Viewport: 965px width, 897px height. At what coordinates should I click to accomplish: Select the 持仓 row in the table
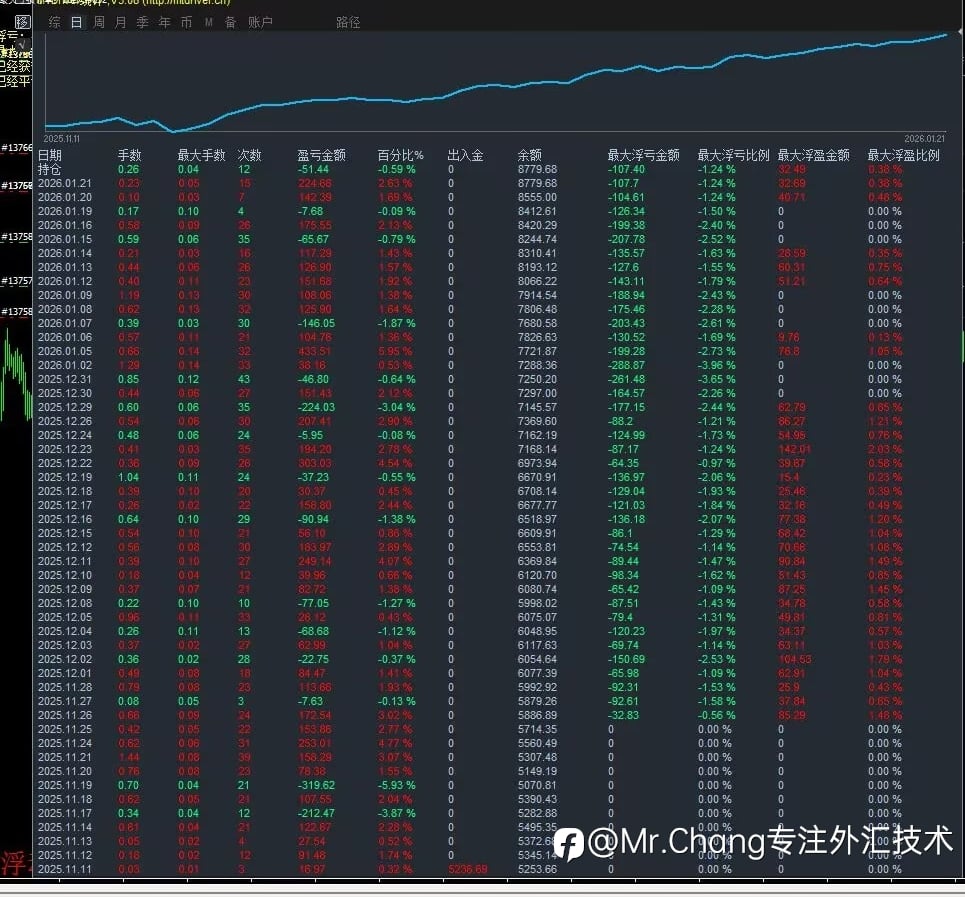[x=49, y=169]
